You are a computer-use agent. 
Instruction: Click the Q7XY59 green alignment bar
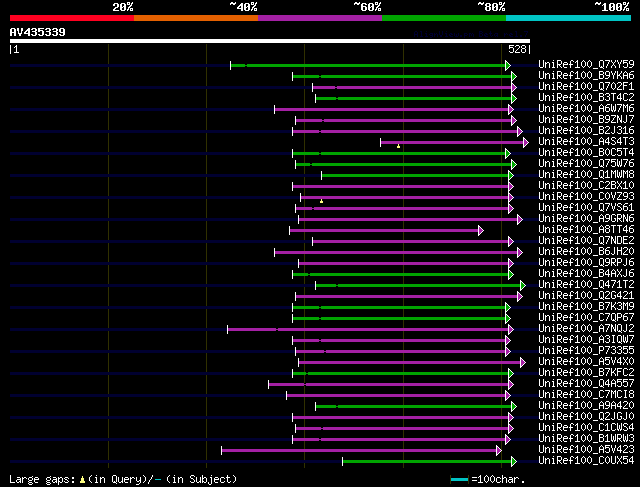pos(369,65)
